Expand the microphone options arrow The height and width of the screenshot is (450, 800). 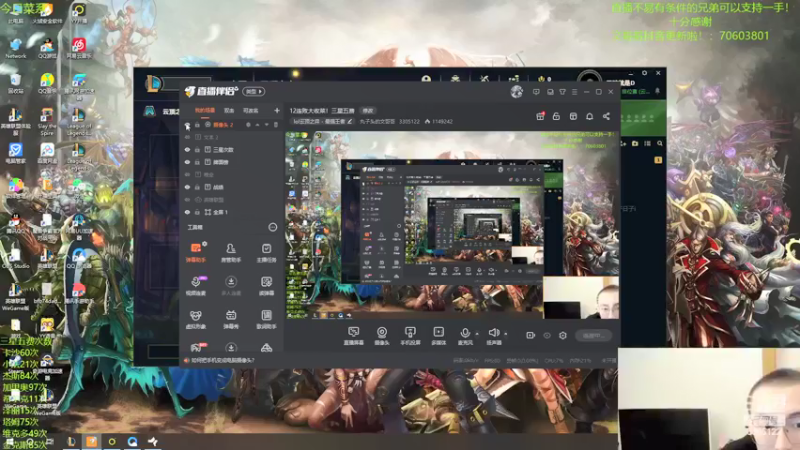click(477, 334)
